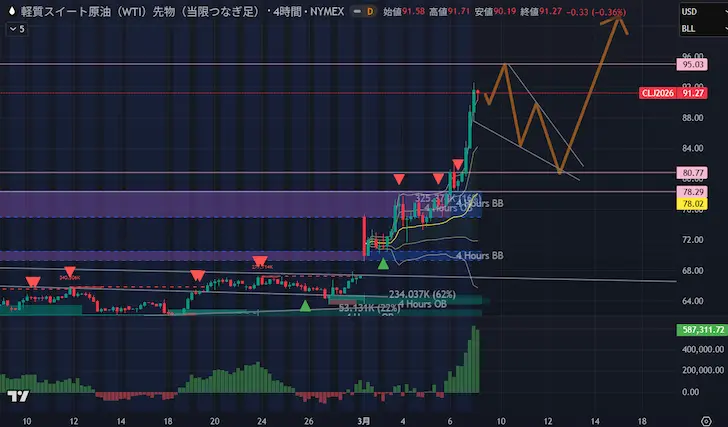The height and width of the screenshot is (427, 728).
Task: Click the red down-triangle marker near date 10
Action: tap(32, 282)
